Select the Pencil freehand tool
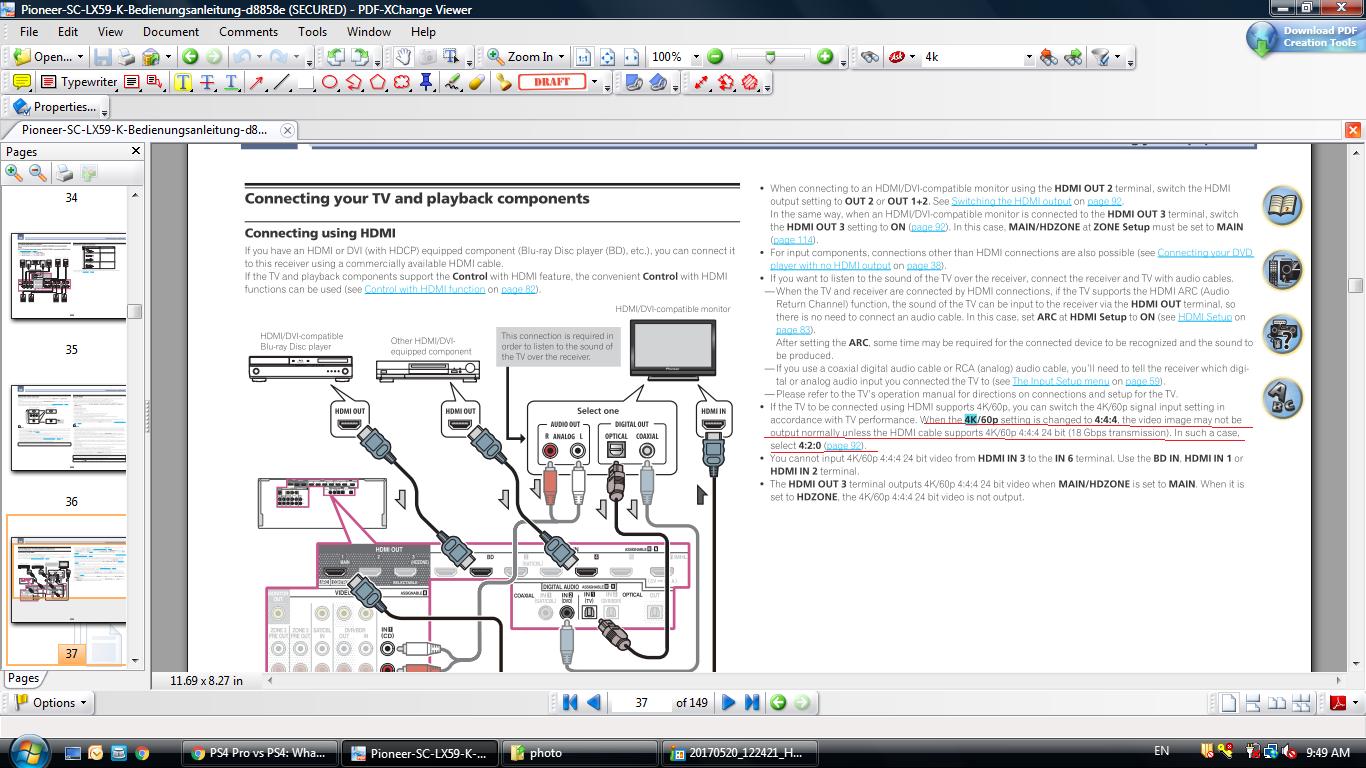The image size is (1366, 768). coord(452,82)
